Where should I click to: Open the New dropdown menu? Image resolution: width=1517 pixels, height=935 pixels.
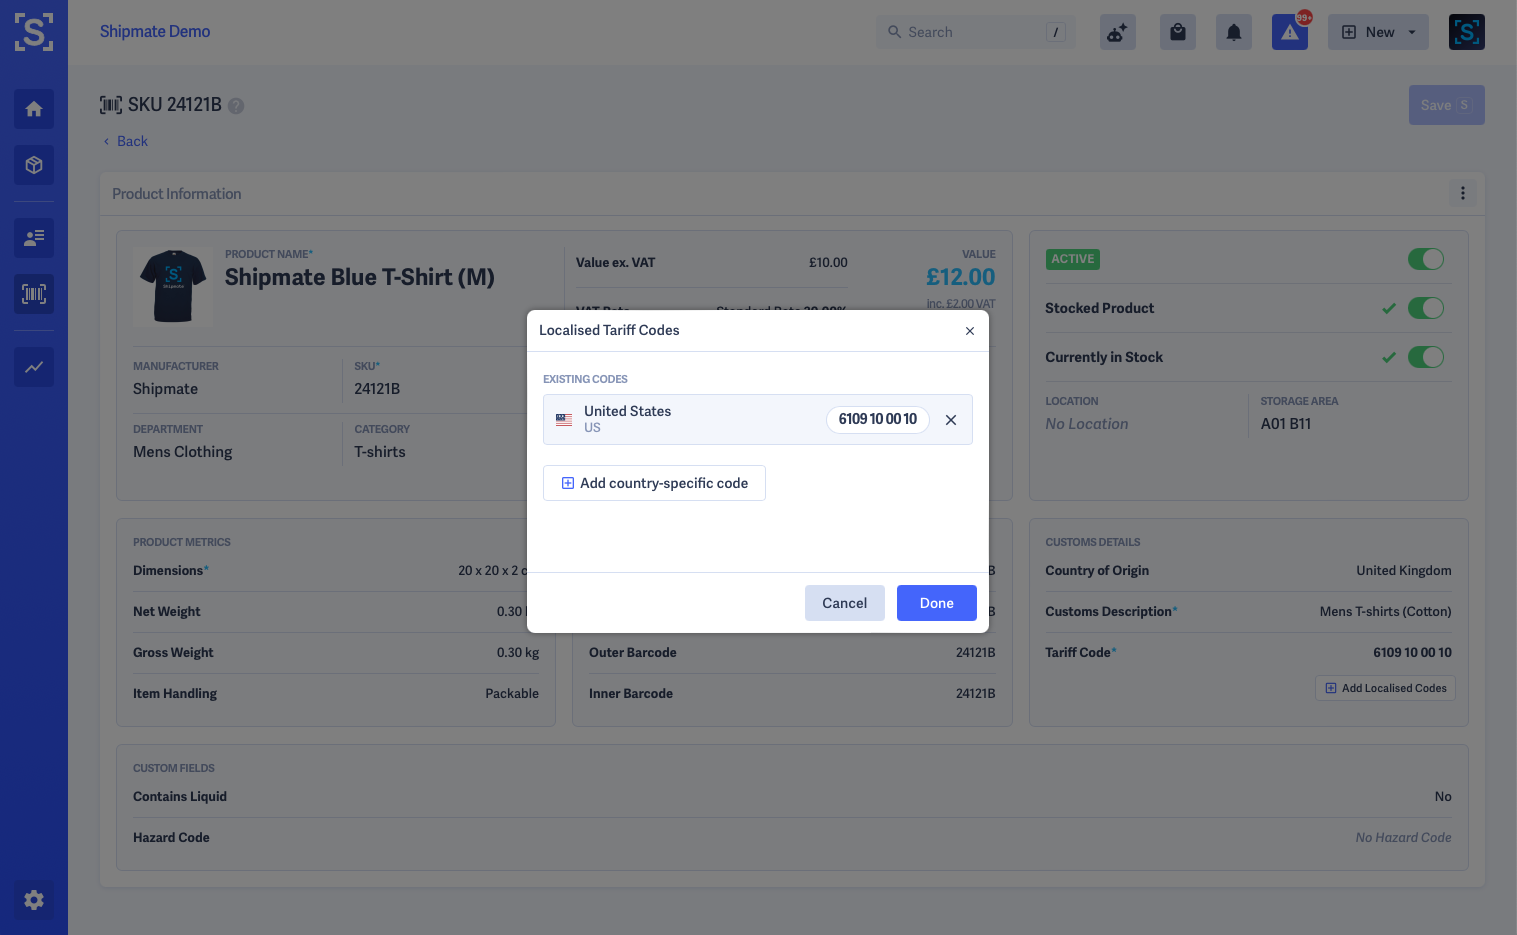pyautogui.click(x=1378, y=32)
